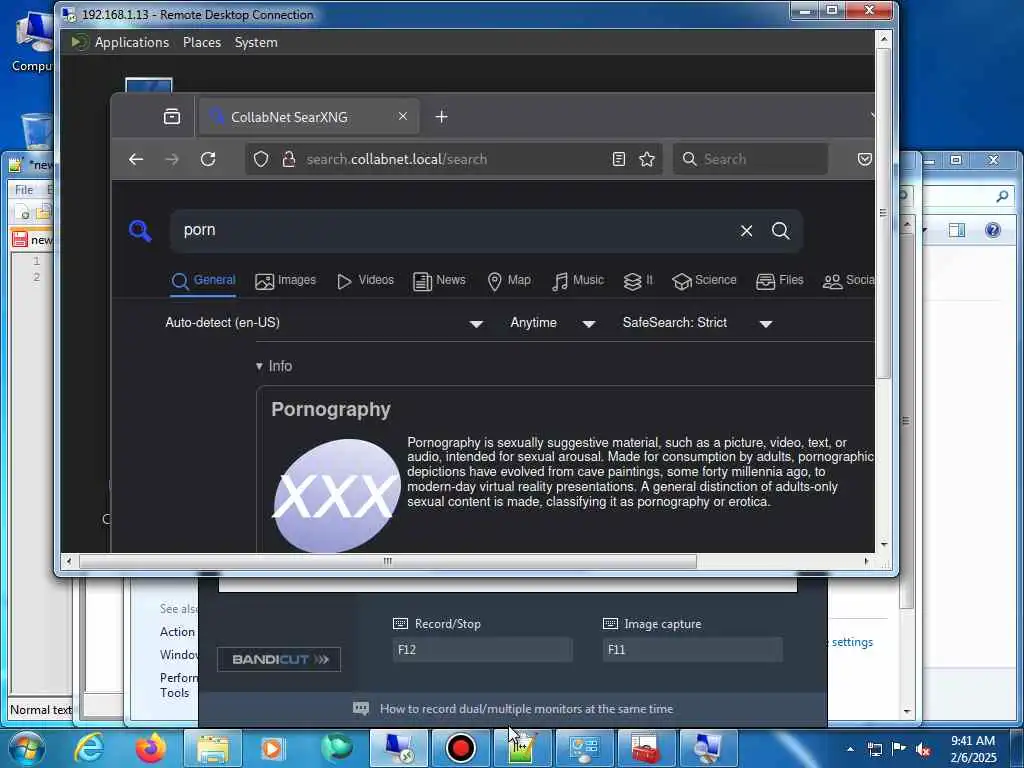The height and width of the screenshot is (768, 1024).
Task: Open the red toolbox taskbar icon
Action: (647, 748)
